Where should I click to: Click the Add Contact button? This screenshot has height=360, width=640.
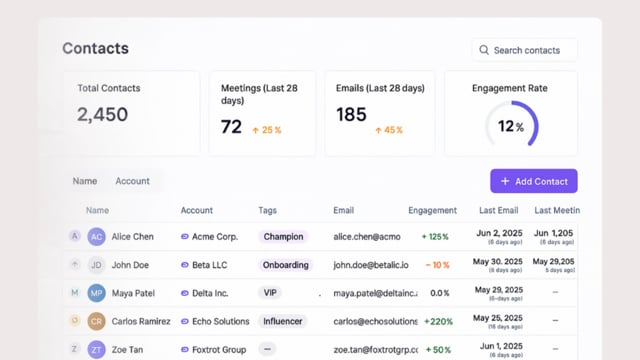point(533,181)
